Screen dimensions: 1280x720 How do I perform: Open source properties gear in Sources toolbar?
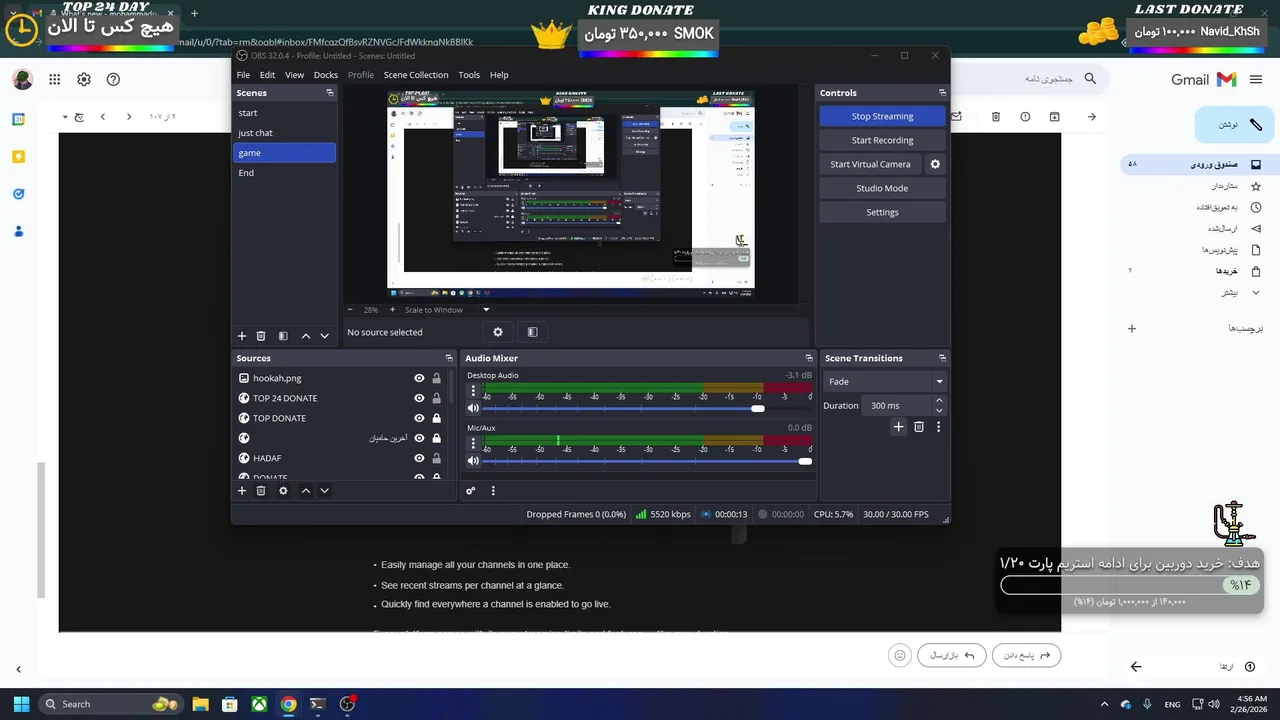(x=283, y=491)
